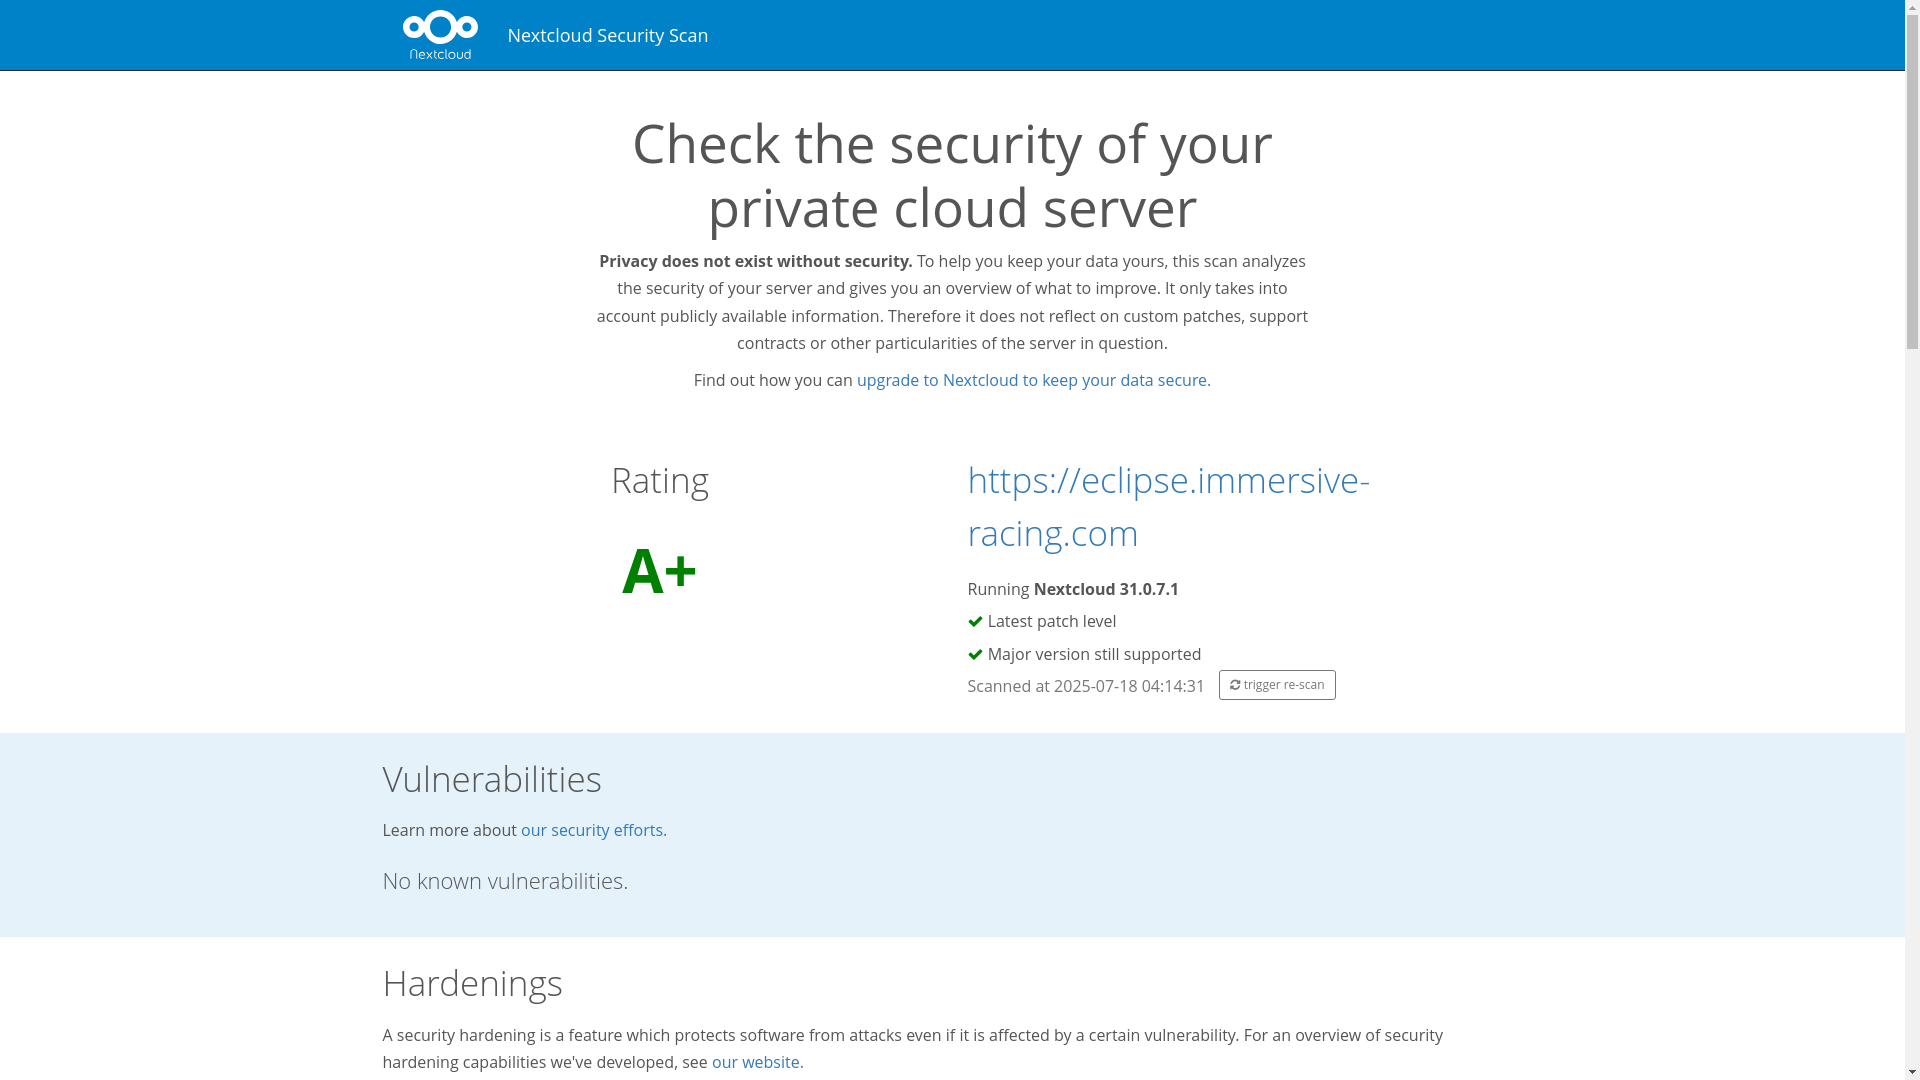Click the Major version still supported text
This screenshot has height=1080, width=1920.
coord(1094,654)
